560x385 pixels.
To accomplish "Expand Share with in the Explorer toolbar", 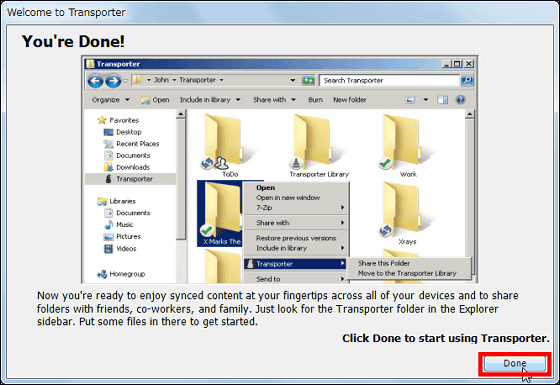I will click(x=274, y=100).
